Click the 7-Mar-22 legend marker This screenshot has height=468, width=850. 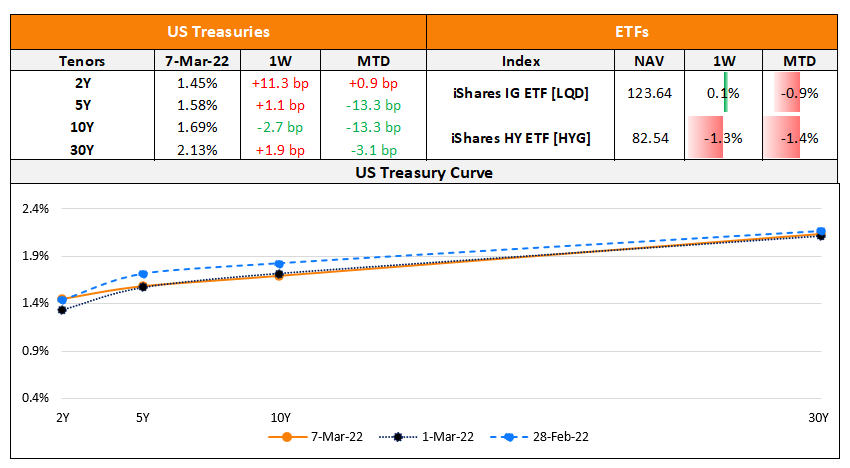click(x=287, y=437)
